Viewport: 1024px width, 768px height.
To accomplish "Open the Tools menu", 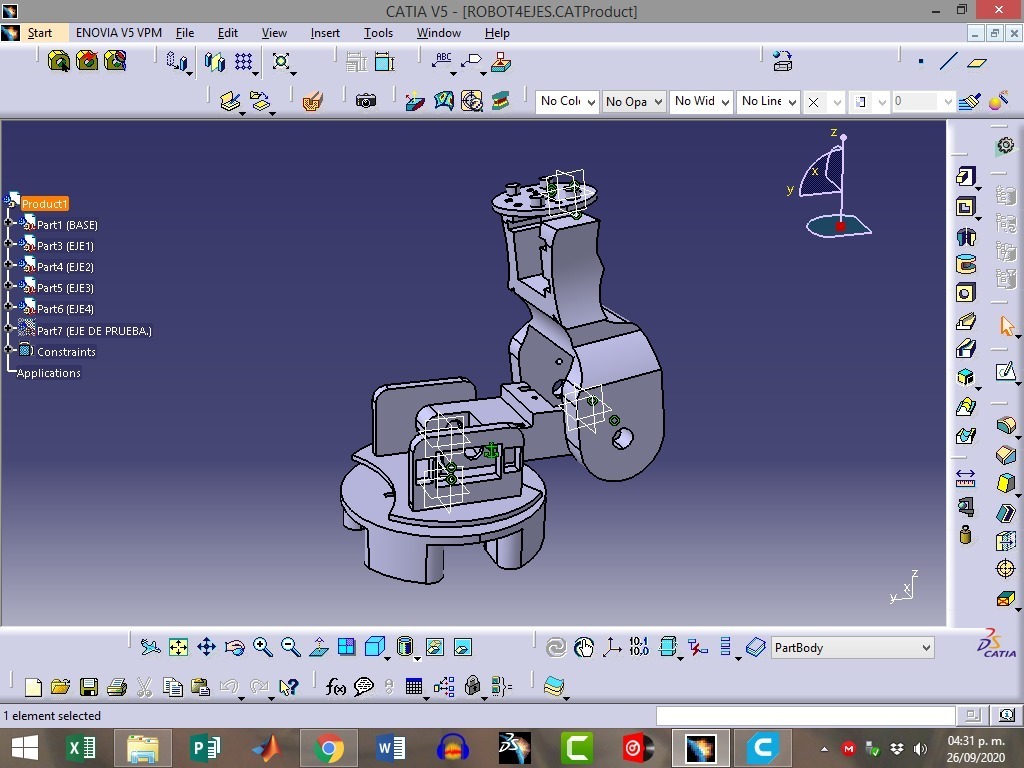I will (x=378, y=33).
